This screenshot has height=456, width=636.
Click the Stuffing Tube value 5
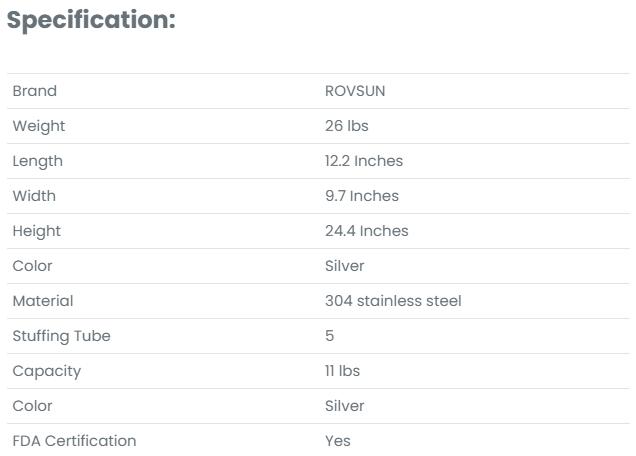click(x=330, y=336)
